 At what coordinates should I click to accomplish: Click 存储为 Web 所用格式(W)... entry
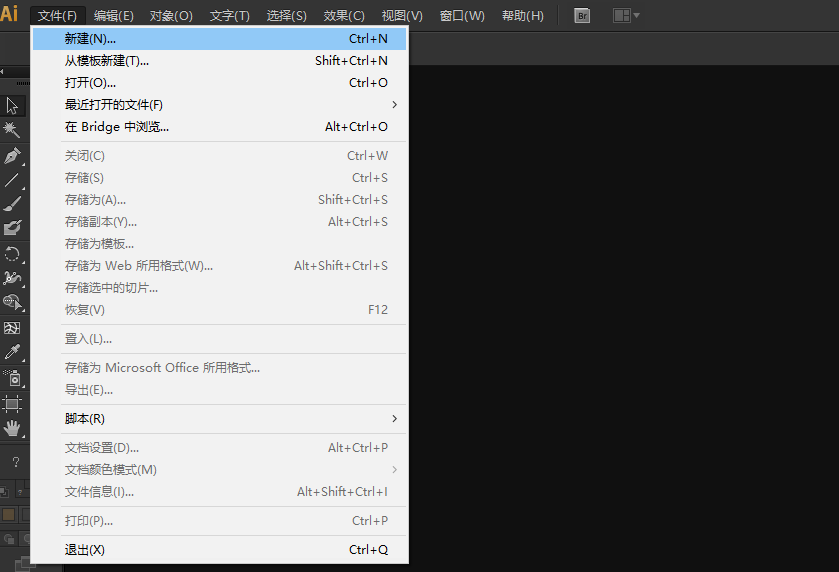coord(219,265)
